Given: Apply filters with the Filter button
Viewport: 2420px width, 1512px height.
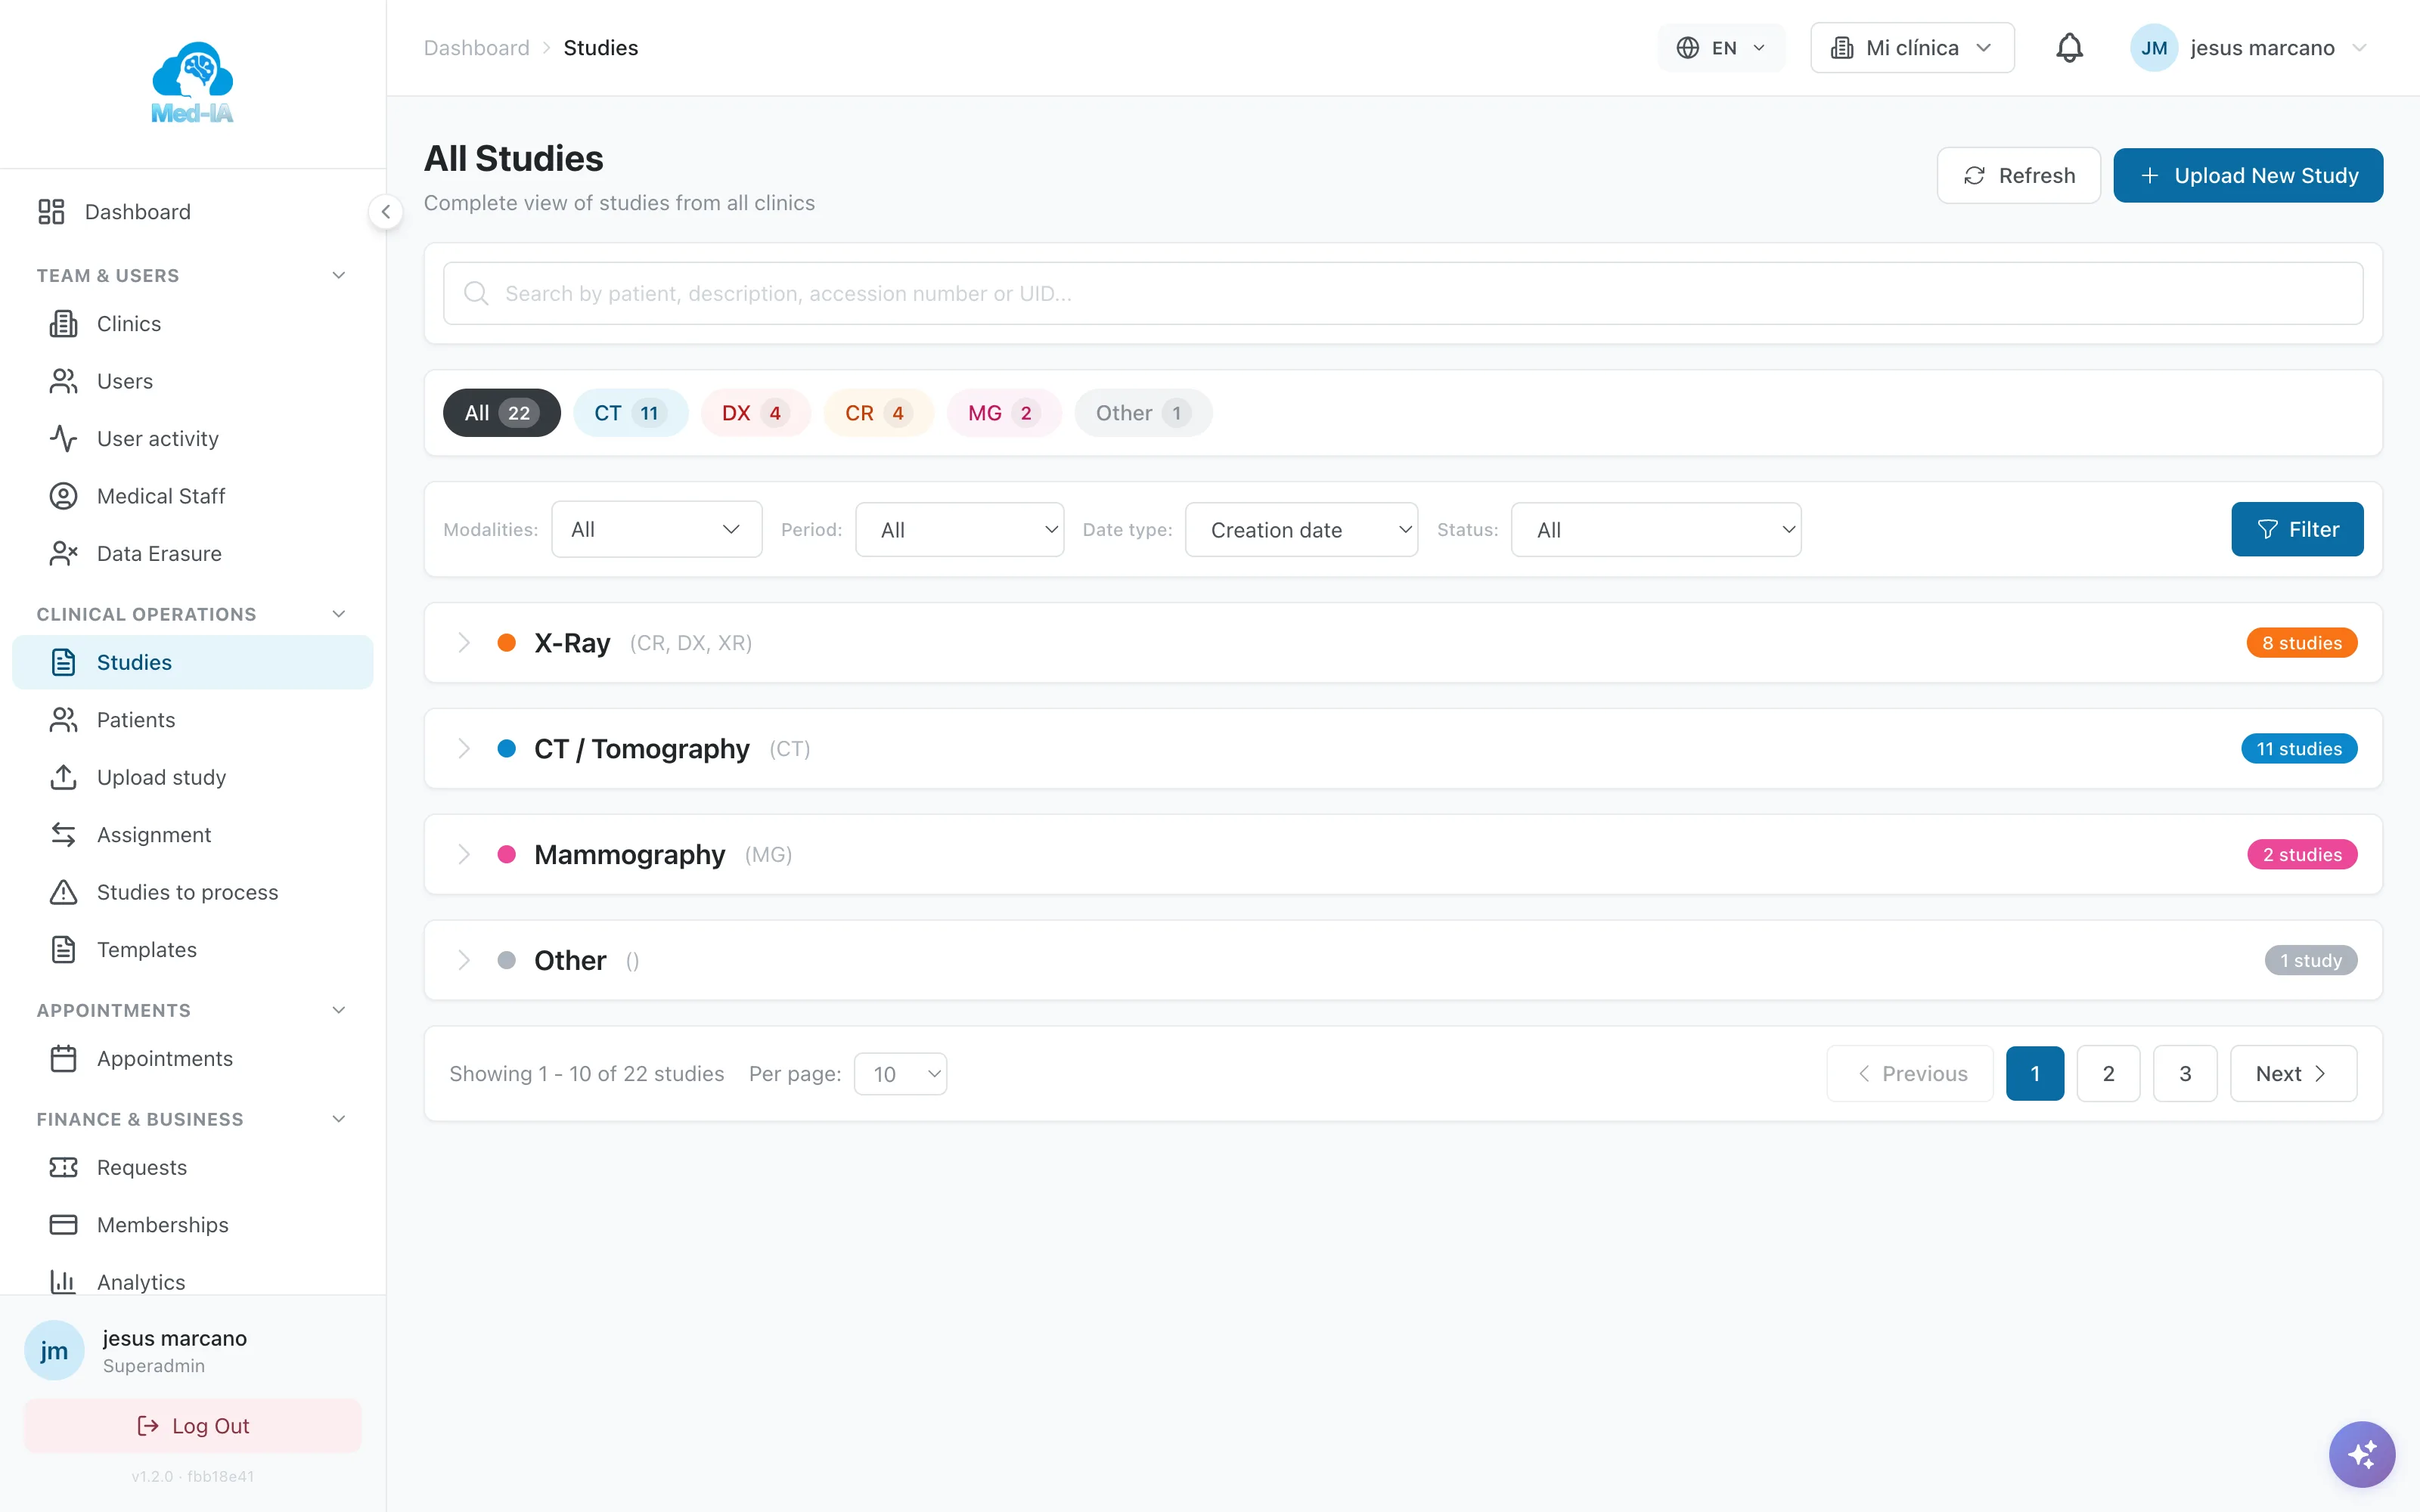Looking at the screenshot, I should pyautogui.click(x=2297, y=529).
